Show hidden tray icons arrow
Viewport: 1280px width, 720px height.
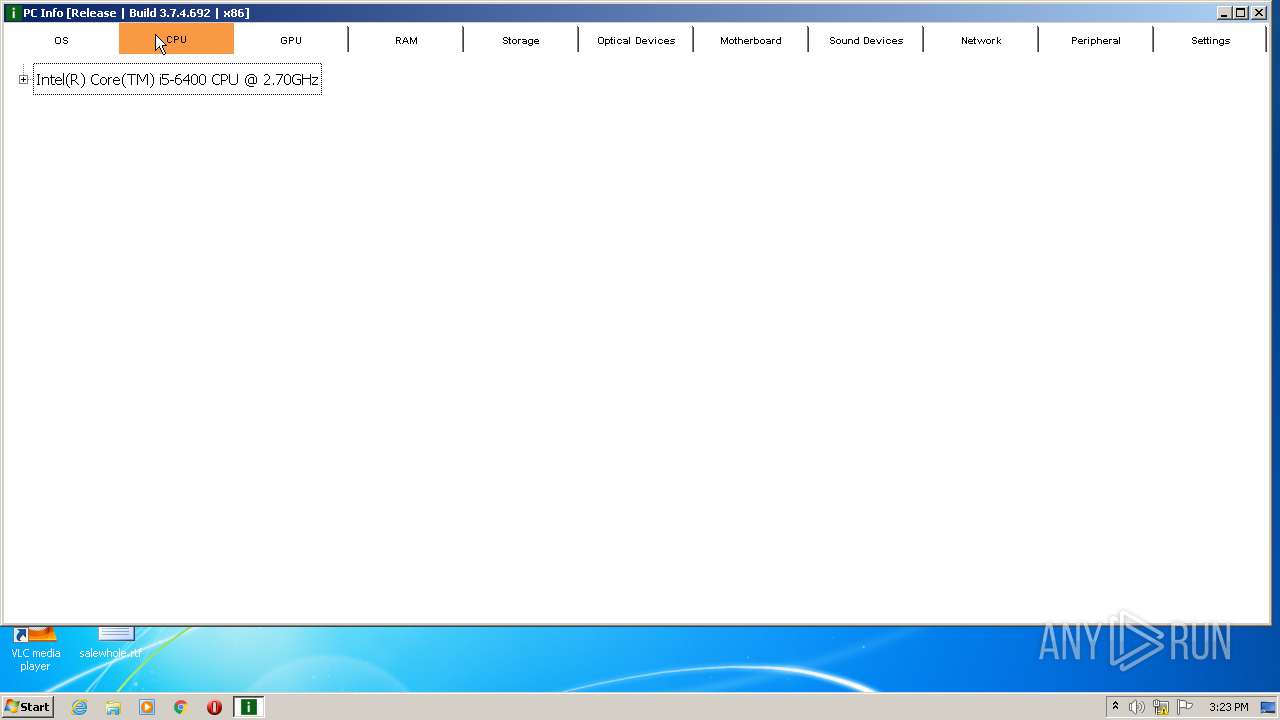1115,707
